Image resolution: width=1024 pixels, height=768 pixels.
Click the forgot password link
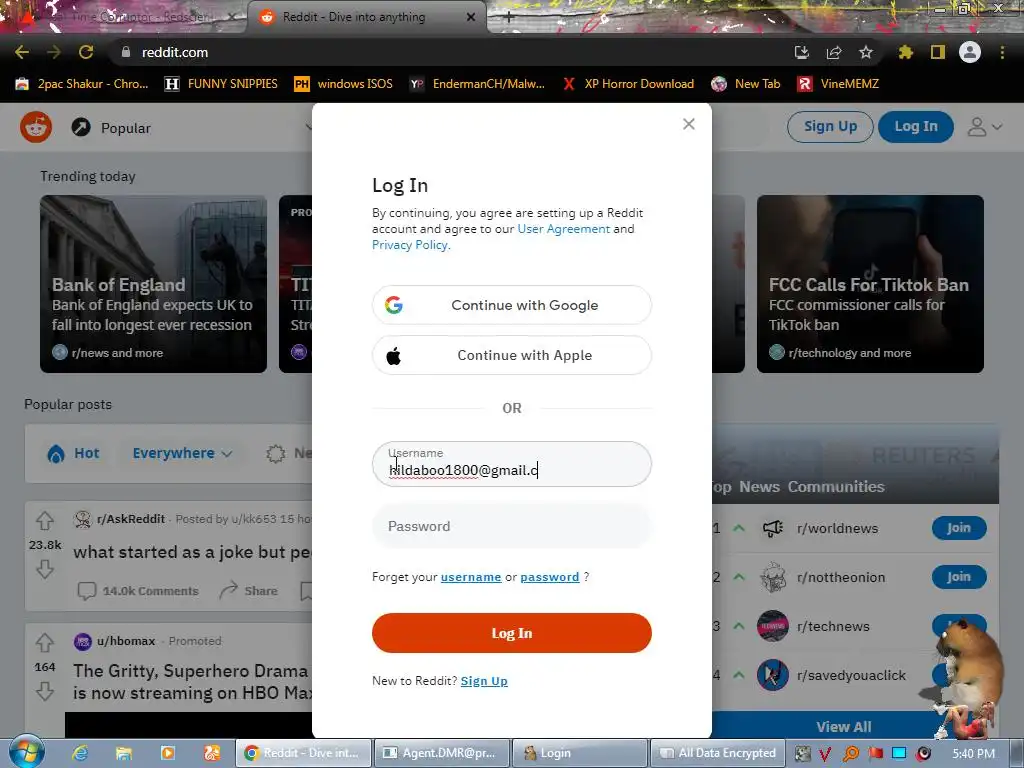pos(549,577)
